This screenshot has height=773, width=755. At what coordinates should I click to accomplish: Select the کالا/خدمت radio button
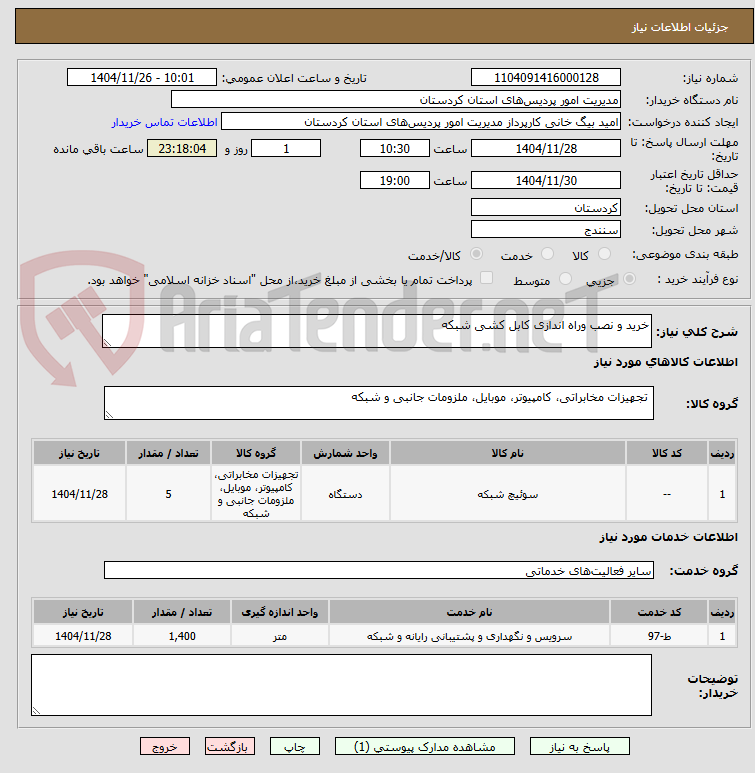pos(476,254)
